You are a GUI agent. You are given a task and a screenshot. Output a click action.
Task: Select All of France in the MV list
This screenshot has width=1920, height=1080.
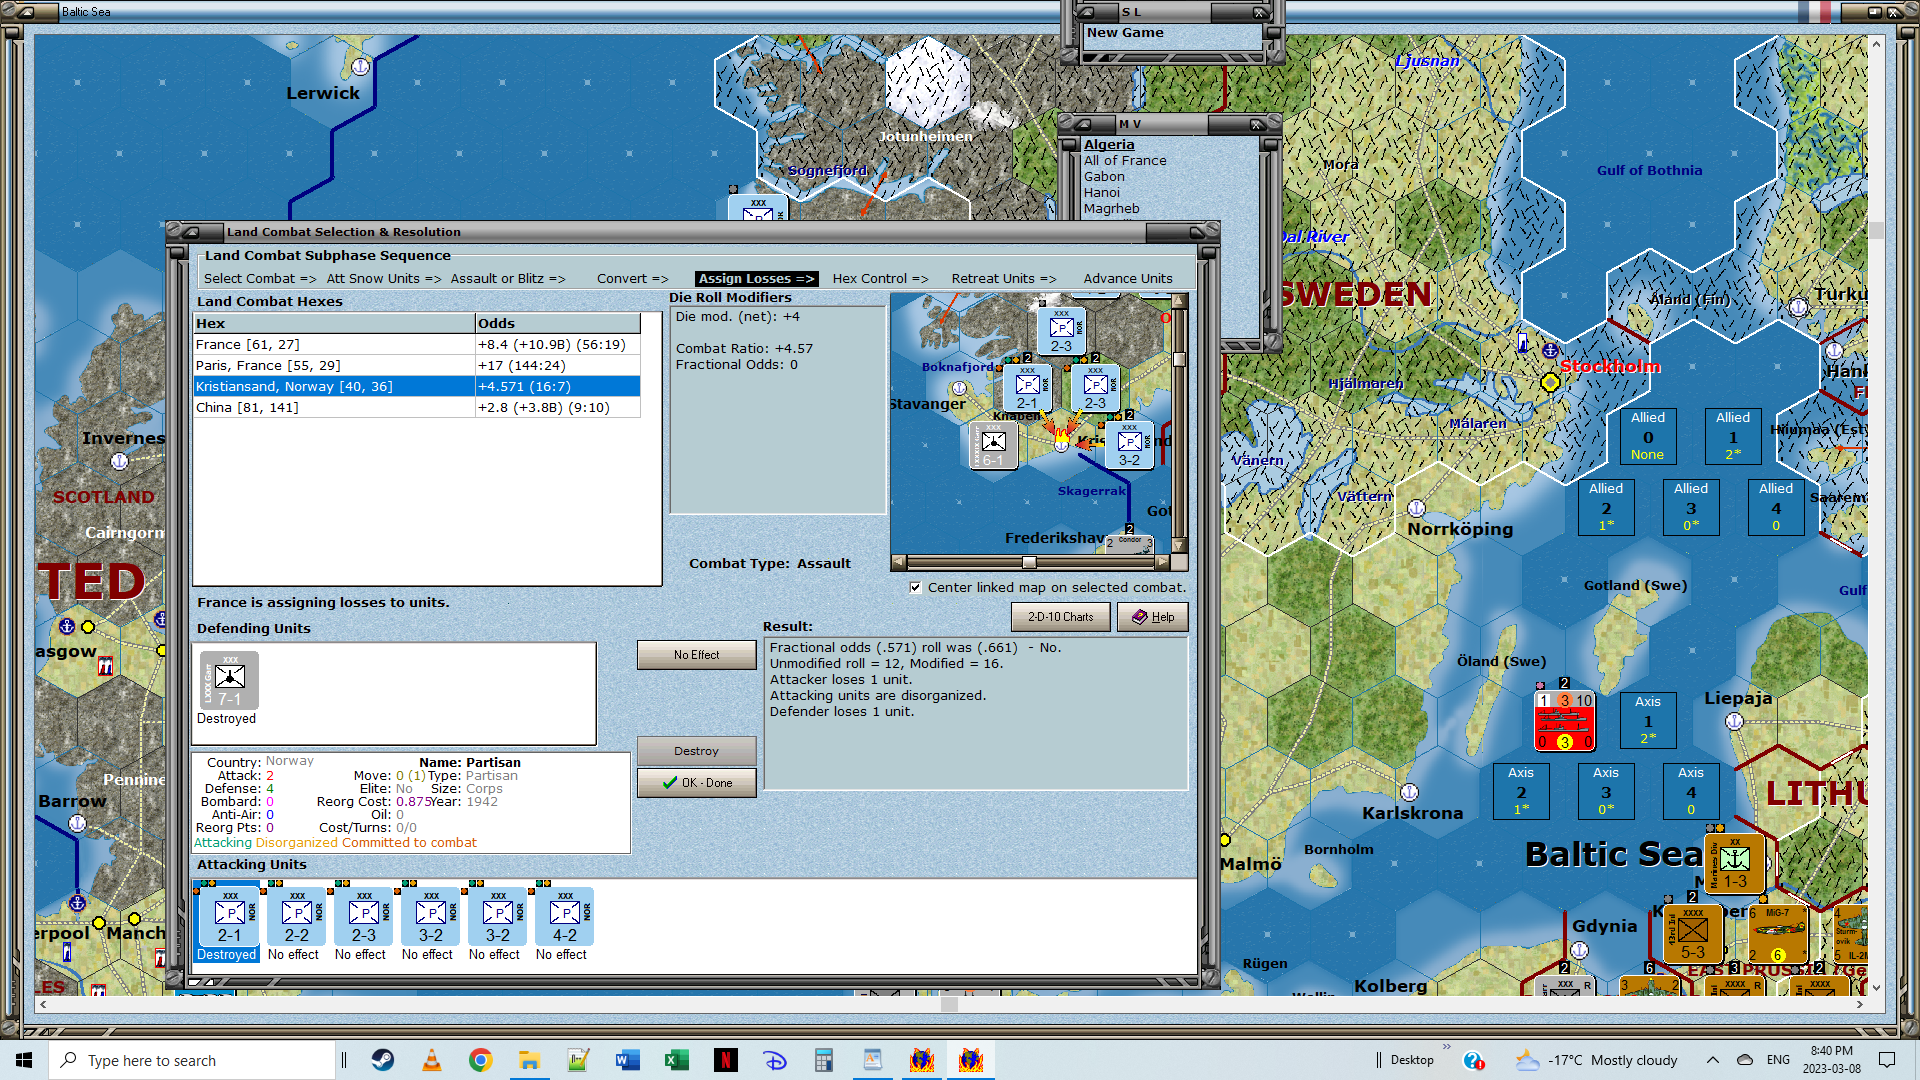coord(1125,160)
